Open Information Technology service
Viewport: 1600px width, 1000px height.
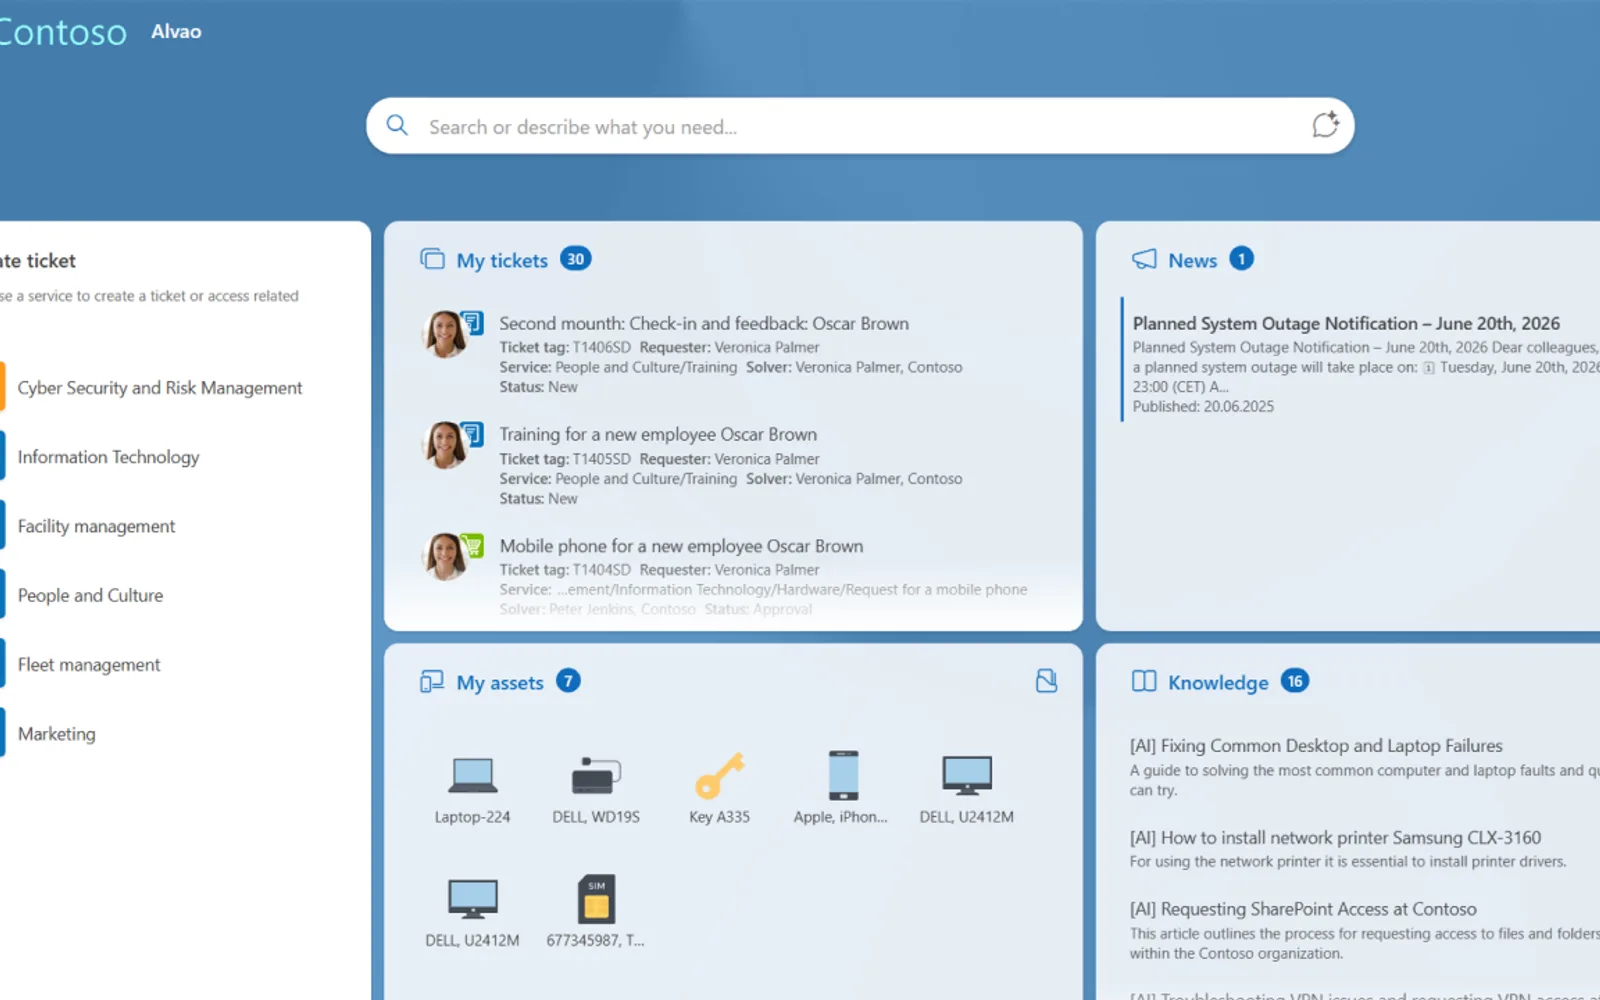click(108, 457)
